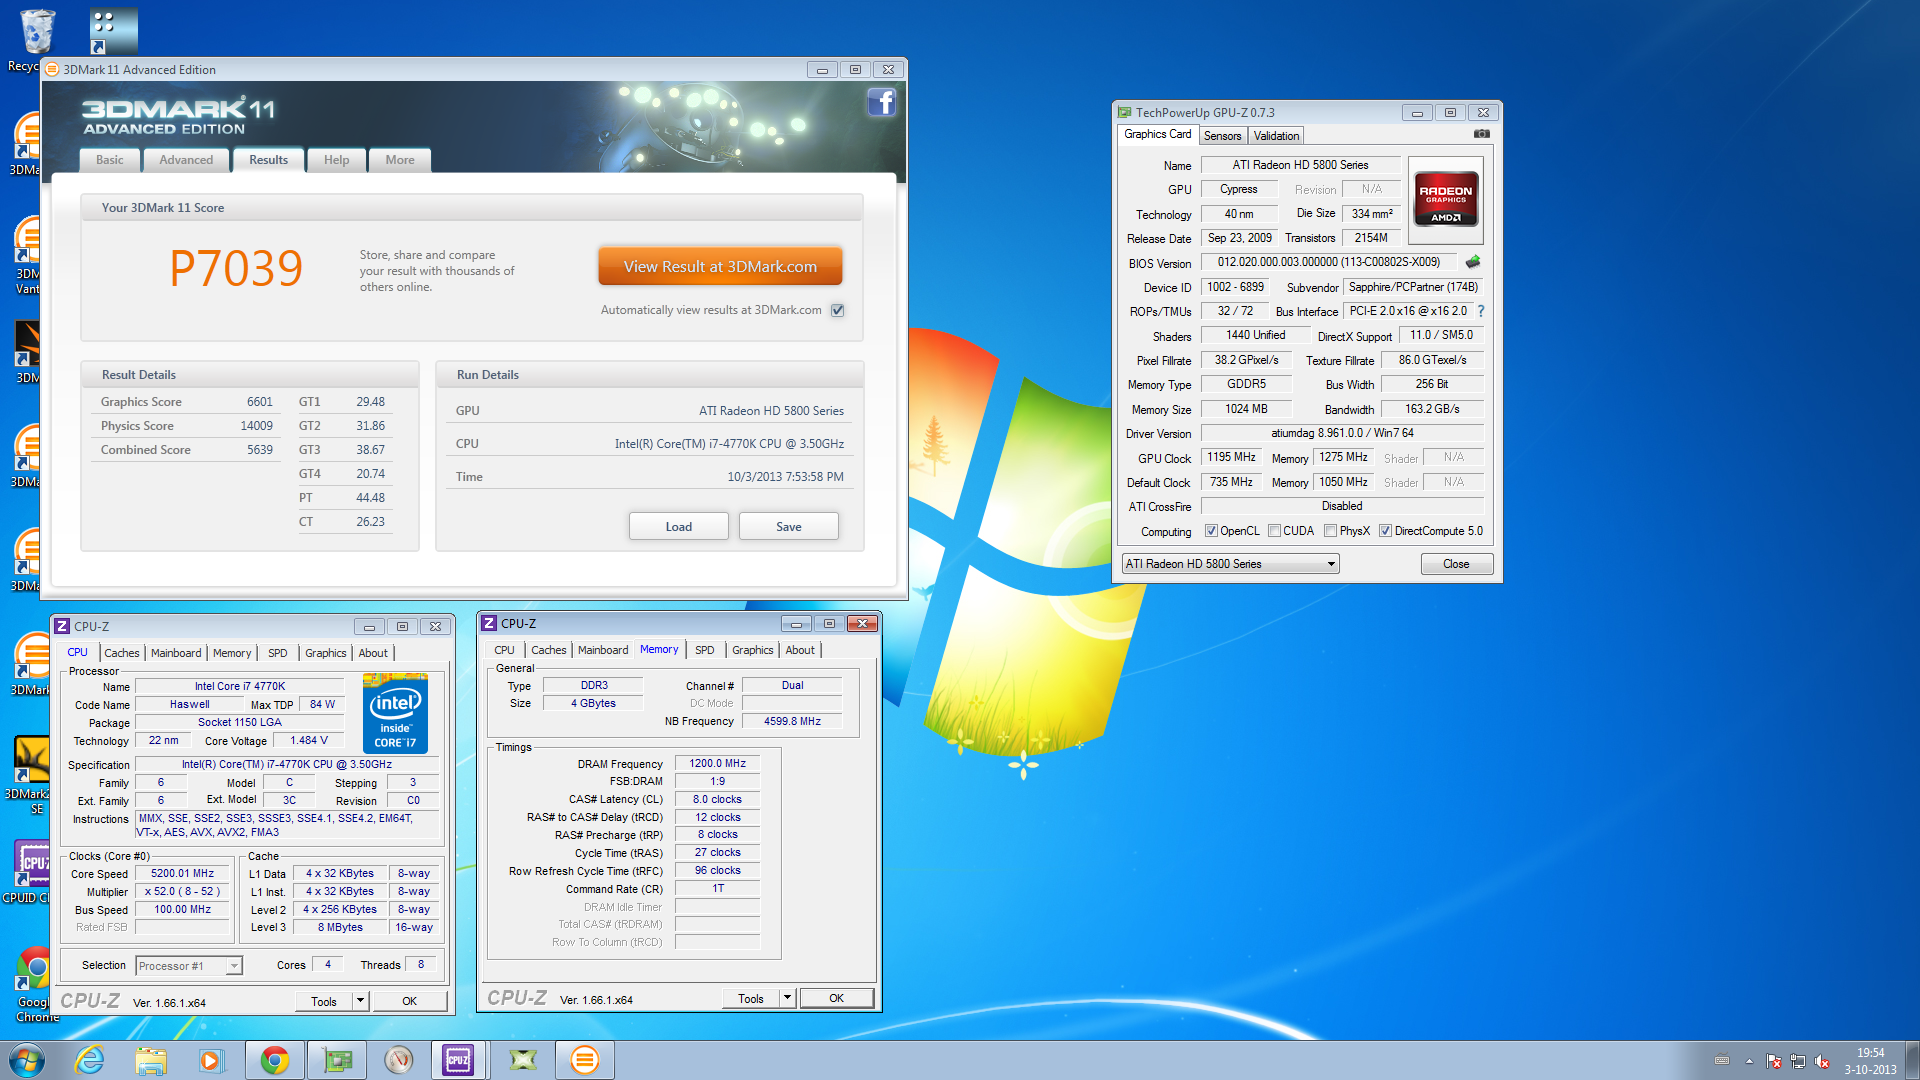Toggle the PhysX checkbox in GPU-Z

1330,531
